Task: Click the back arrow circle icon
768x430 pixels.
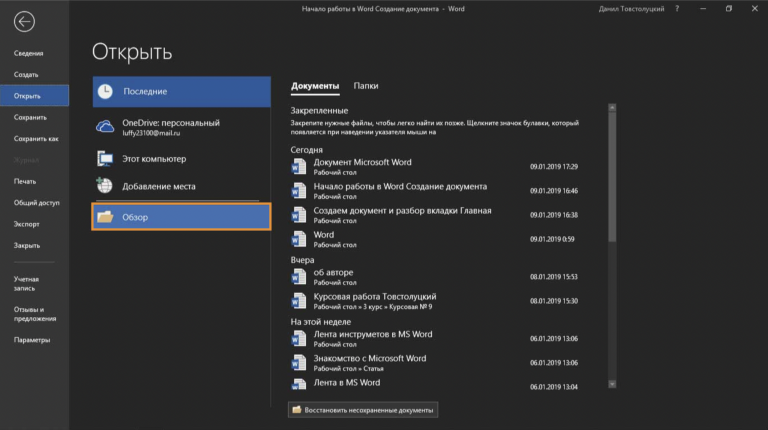Action: click(24, 22)
